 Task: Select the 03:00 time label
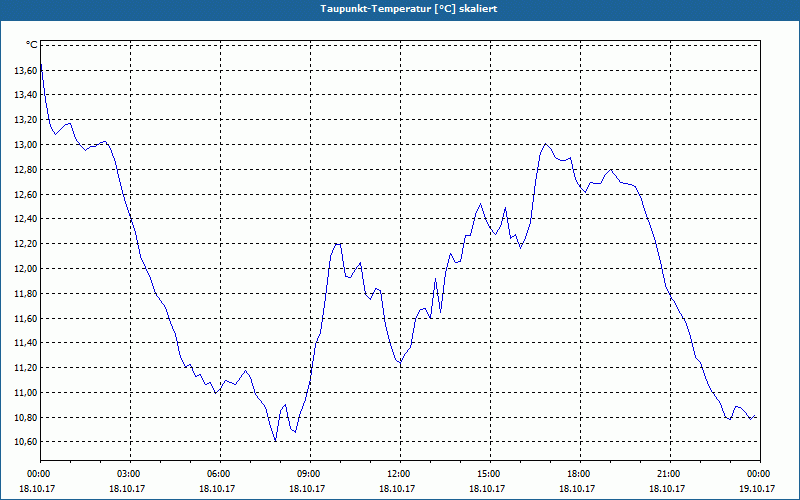point(131,474)
